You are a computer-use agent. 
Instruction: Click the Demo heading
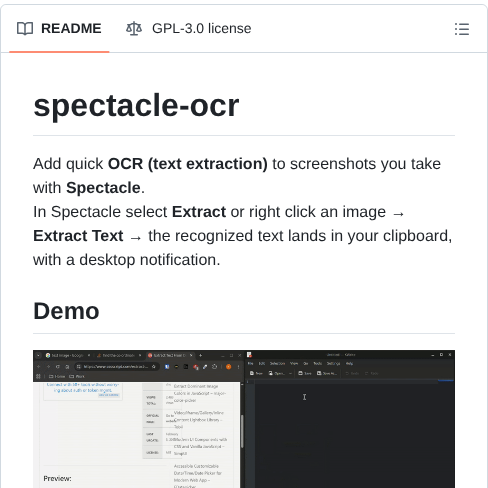[x=66, y=311]
